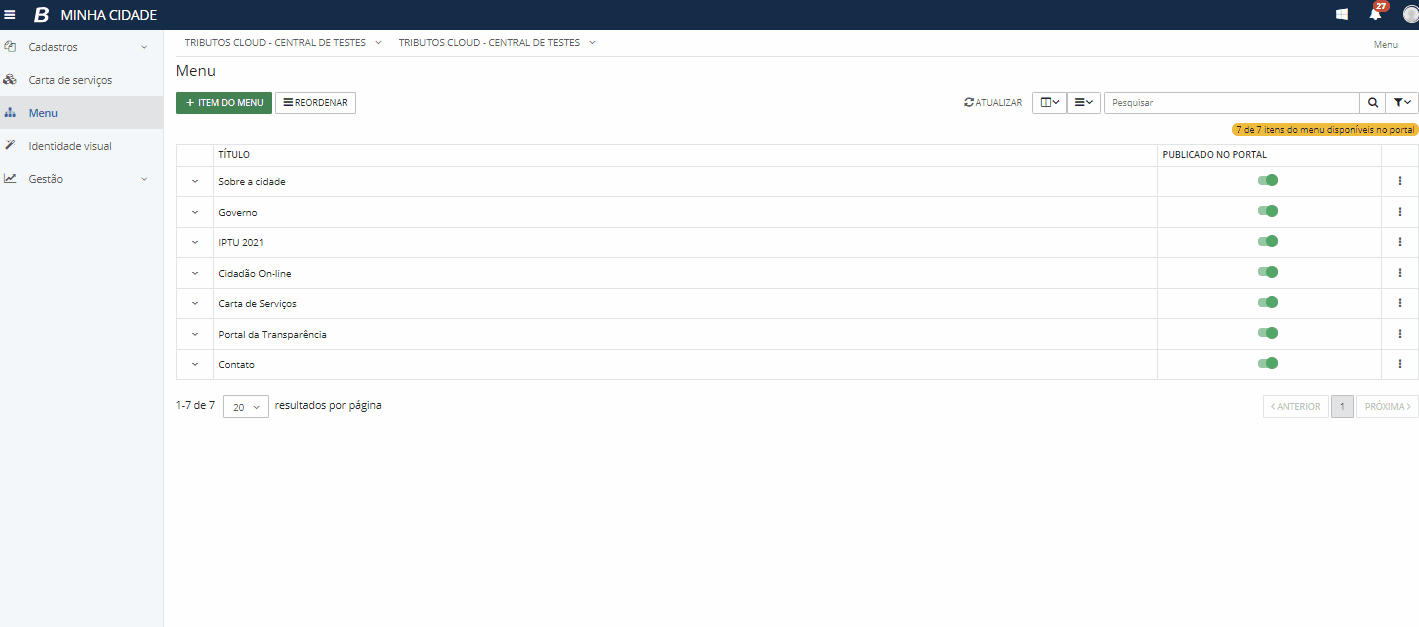Go to Identidade visual in sidebar

(x=70, y=146)
